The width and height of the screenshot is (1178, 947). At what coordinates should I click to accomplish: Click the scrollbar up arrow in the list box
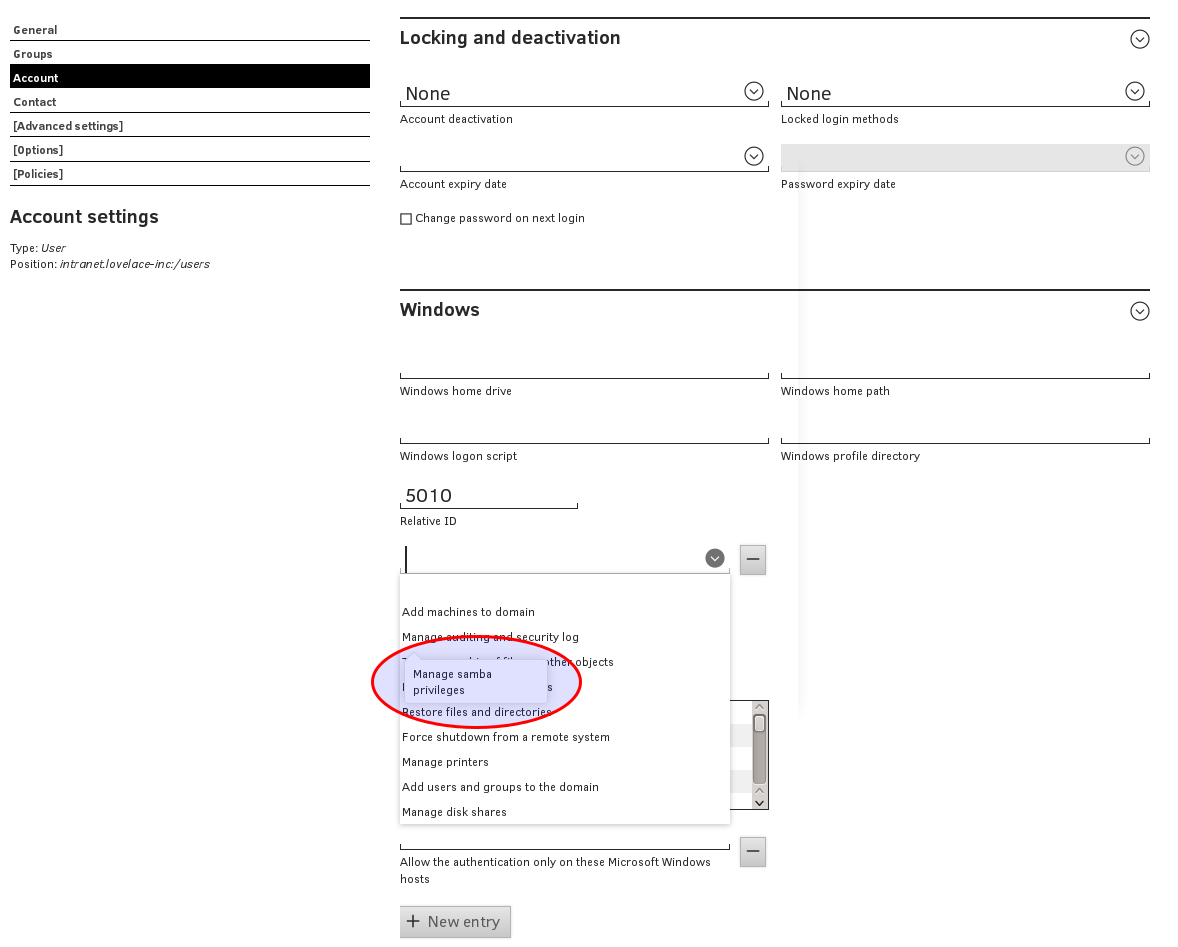point(759,708)
